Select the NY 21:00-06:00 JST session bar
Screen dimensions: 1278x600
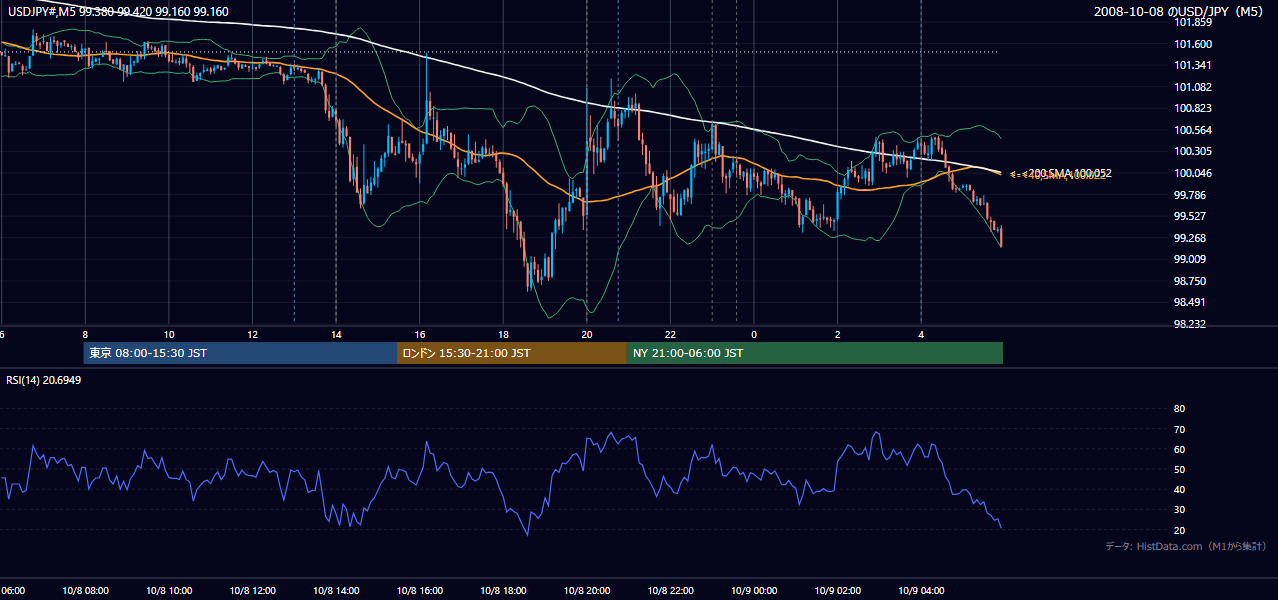815,353
